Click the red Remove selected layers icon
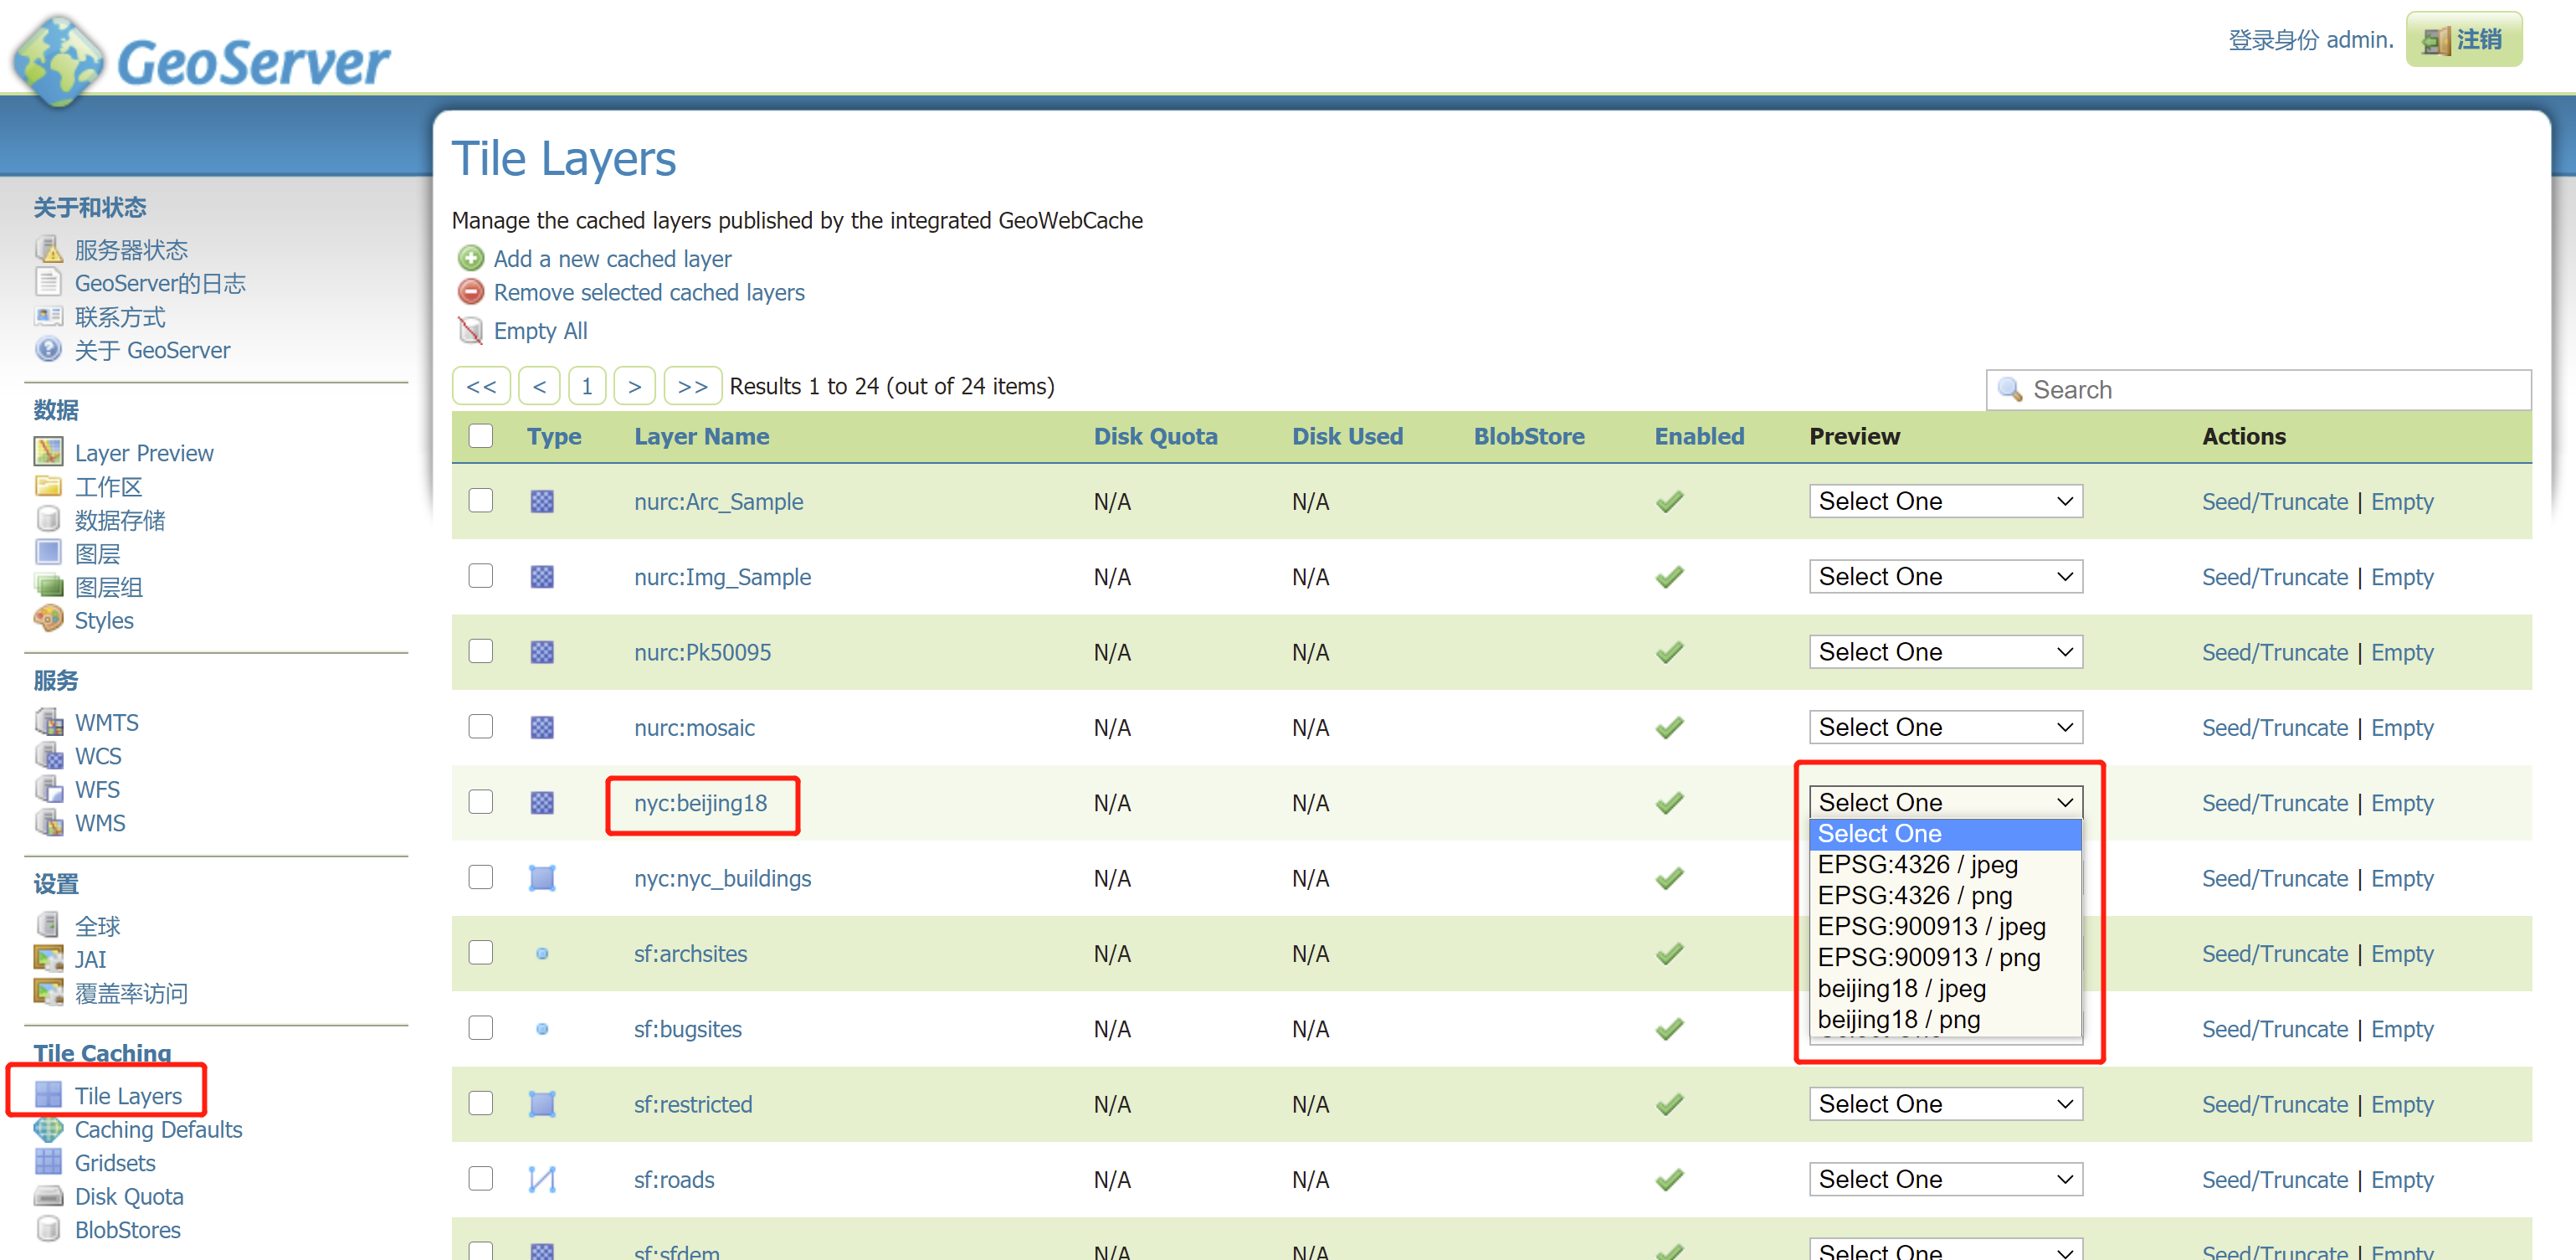This screenshot has height=1260, width=2576. click(470, 292)
